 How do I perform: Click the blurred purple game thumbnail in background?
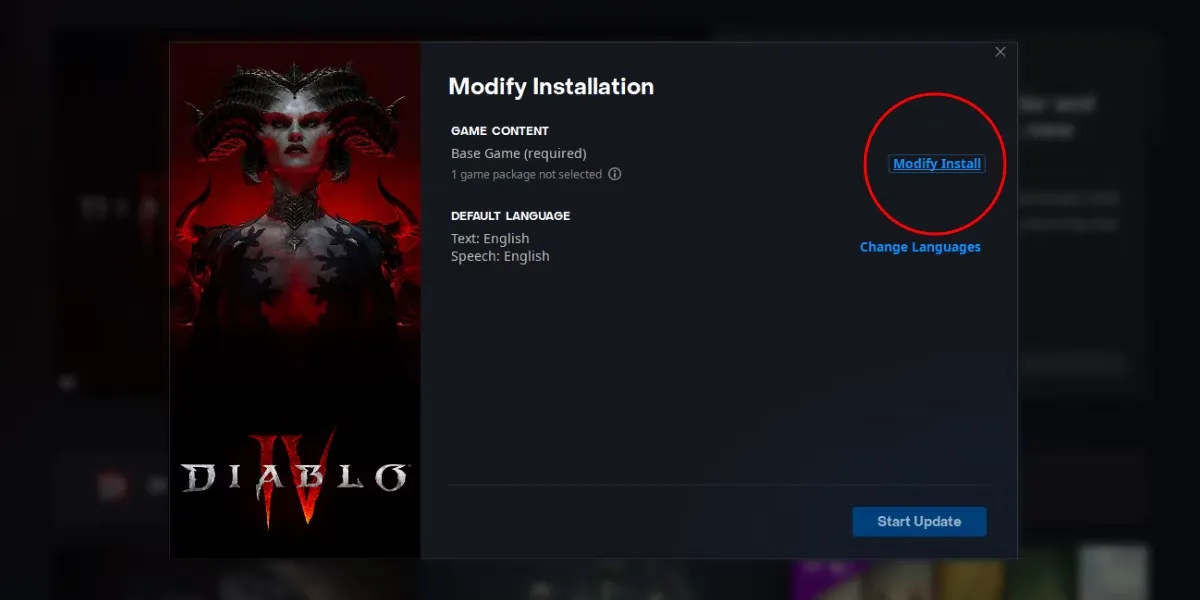(x=830, y=578)
